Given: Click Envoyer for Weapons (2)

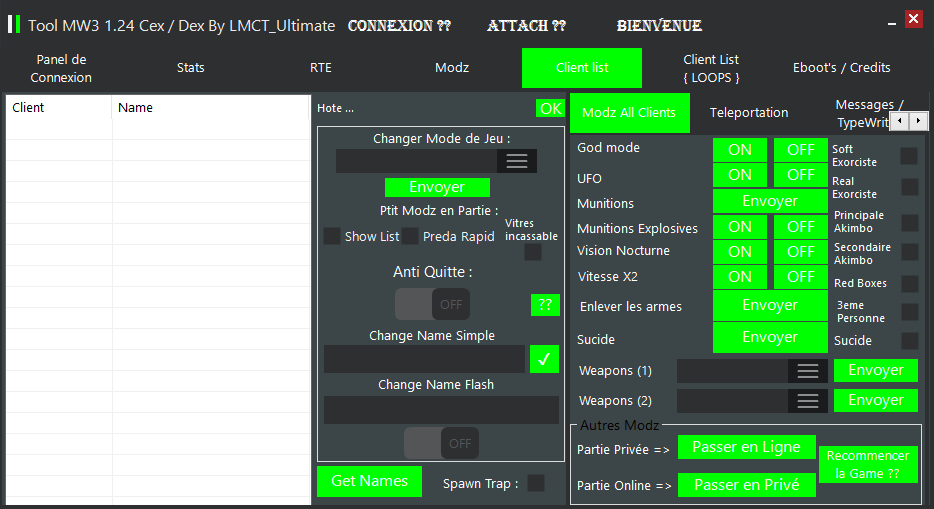Looking at the screenshot, I should coord(876,400).
